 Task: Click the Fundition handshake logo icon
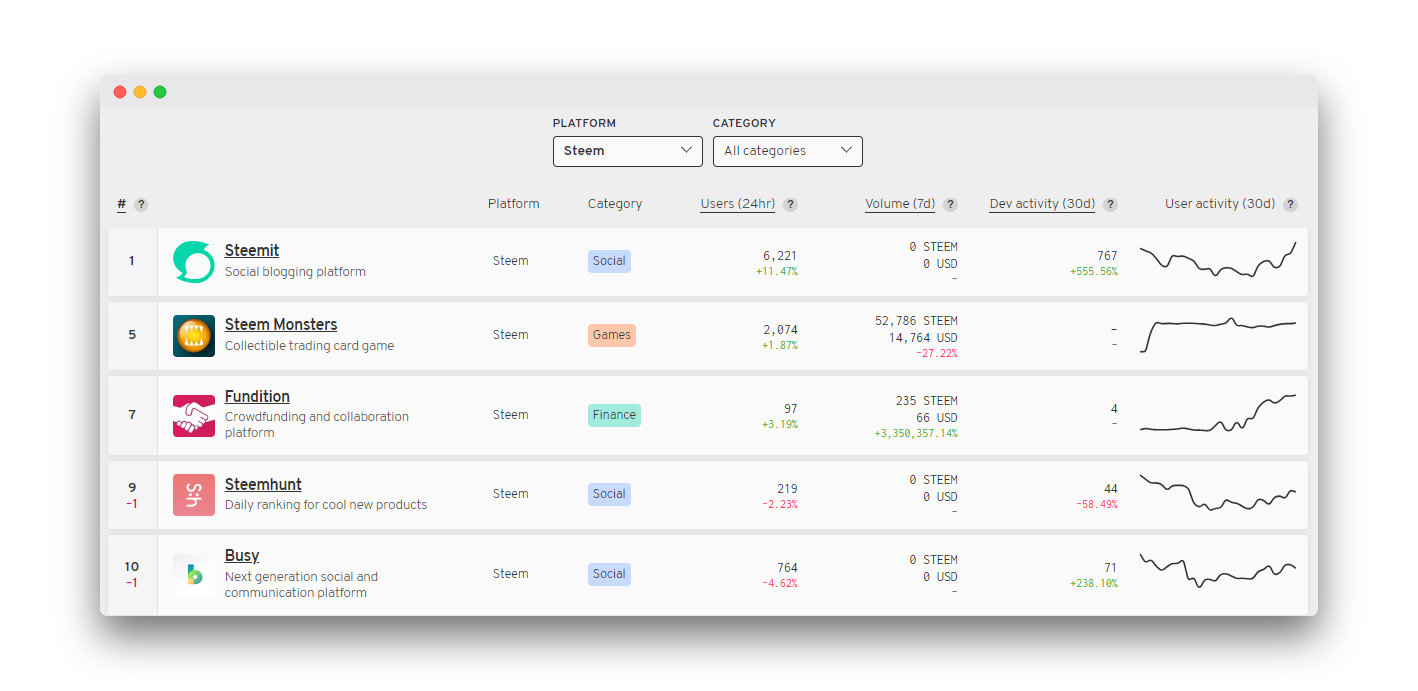194,416
